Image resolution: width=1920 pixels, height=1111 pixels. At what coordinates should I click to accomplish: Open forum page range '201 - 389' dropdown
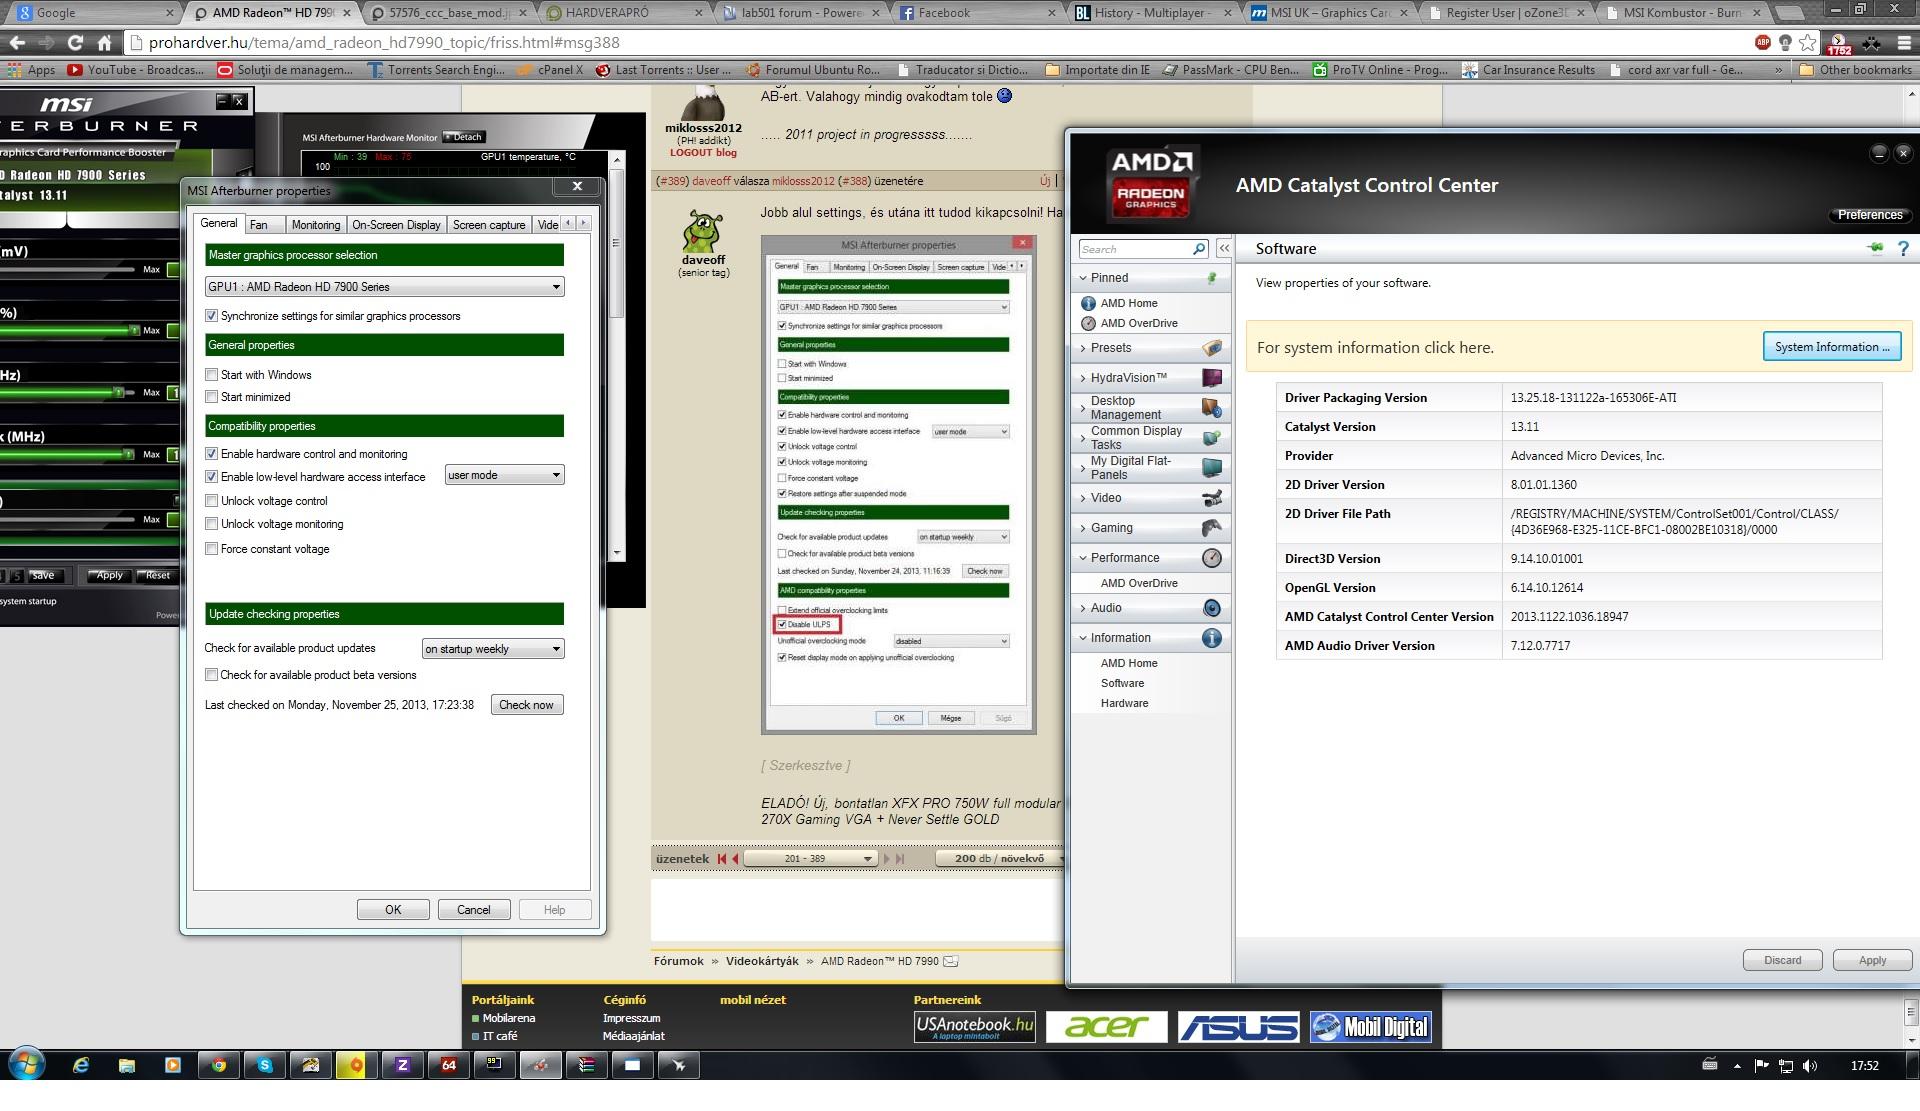pos(810,859)
